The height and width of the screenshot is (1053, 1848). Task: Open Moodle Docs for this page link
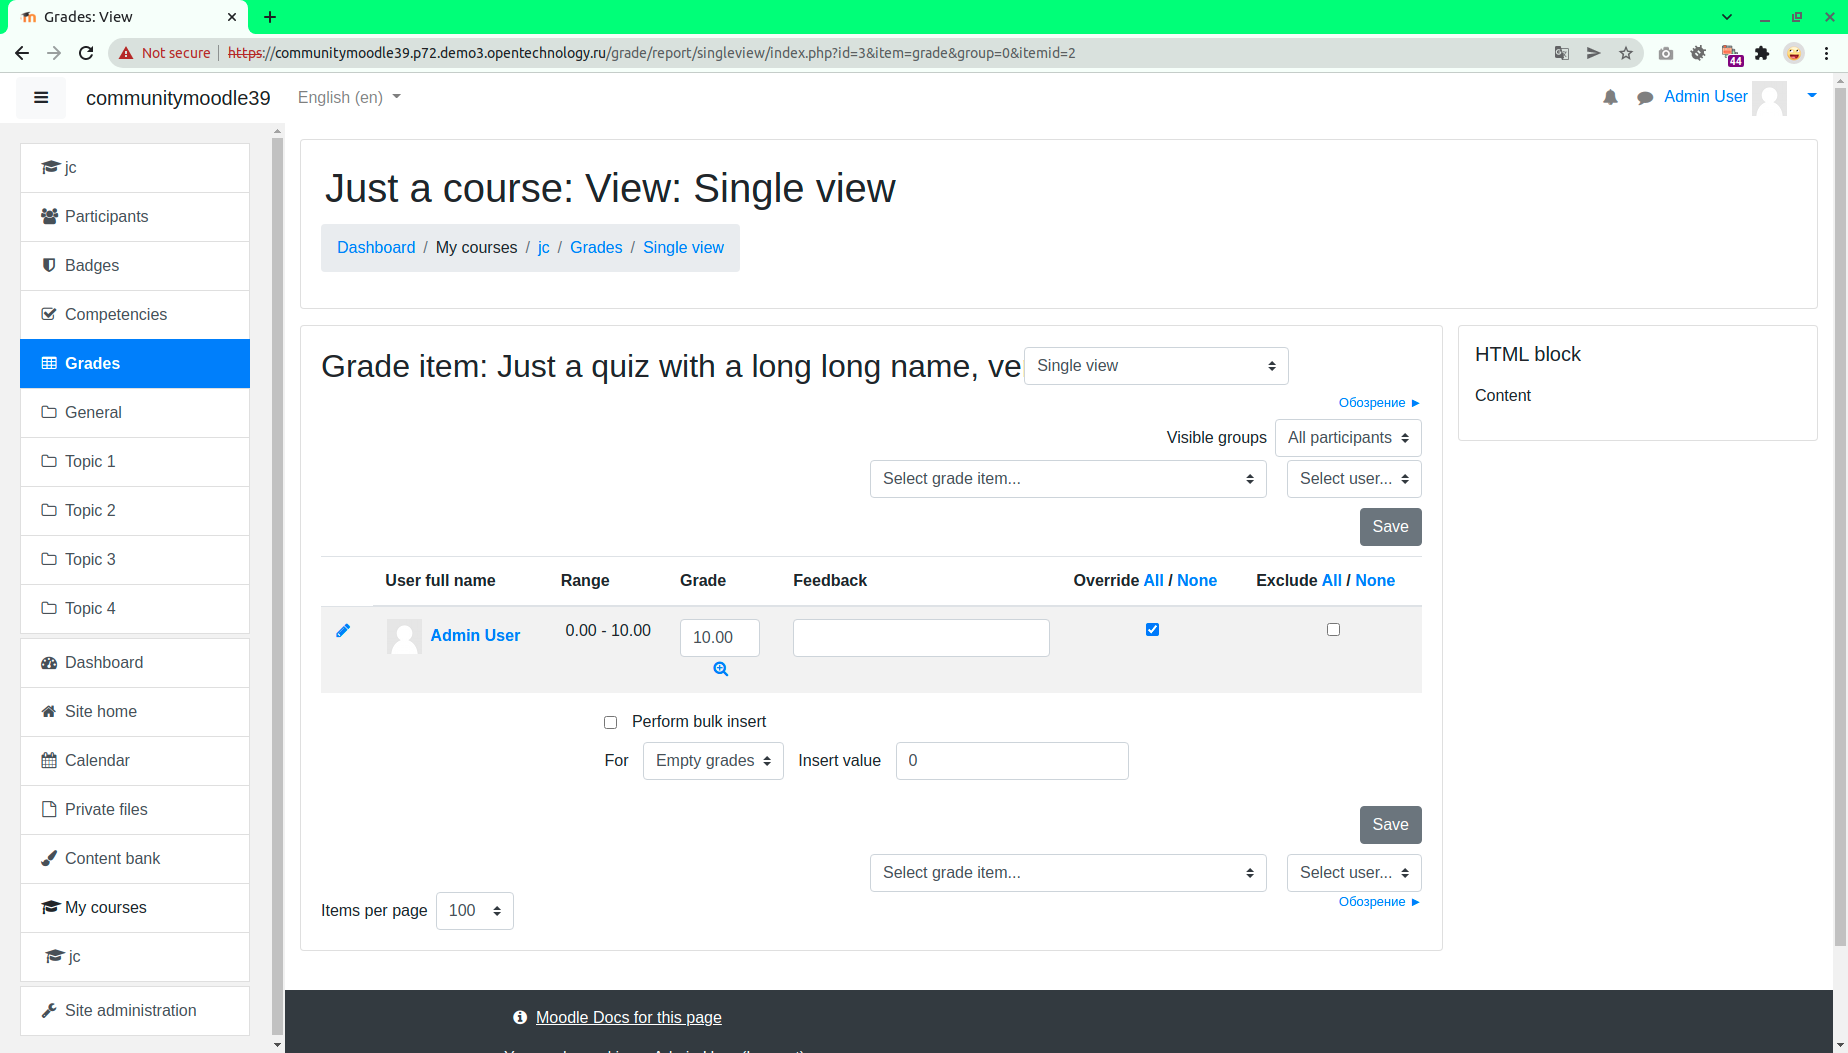[629, 1018]
